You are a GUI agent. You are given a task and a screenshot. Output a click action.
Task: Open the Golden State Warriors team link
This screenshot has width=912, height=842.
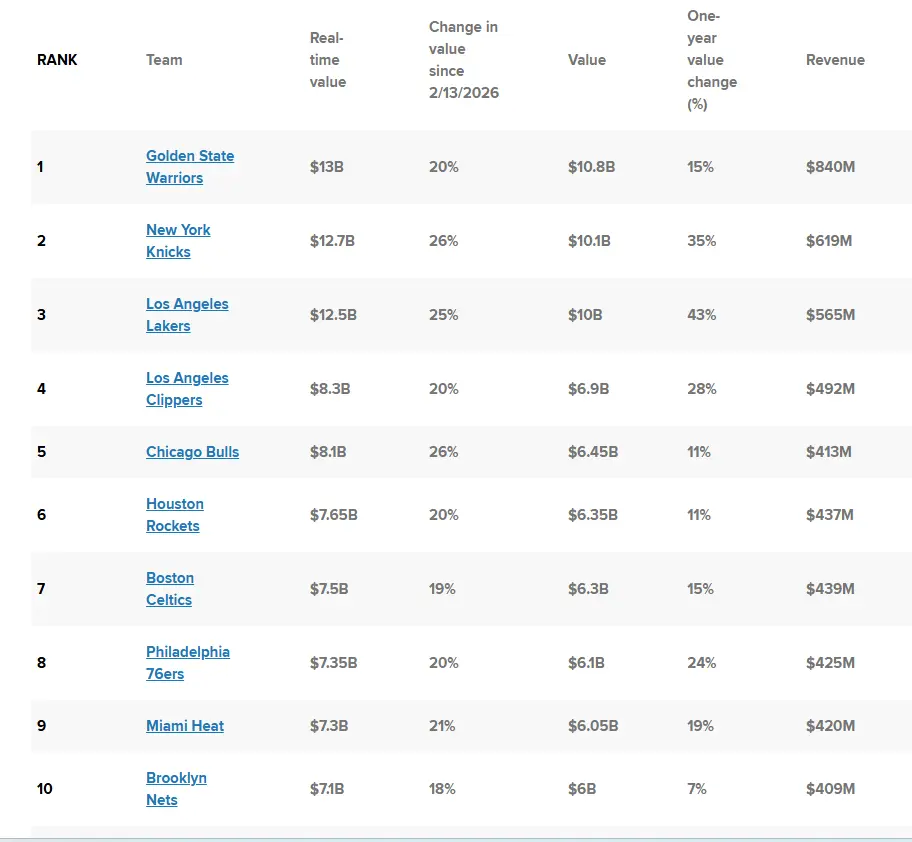coord(190,167)
